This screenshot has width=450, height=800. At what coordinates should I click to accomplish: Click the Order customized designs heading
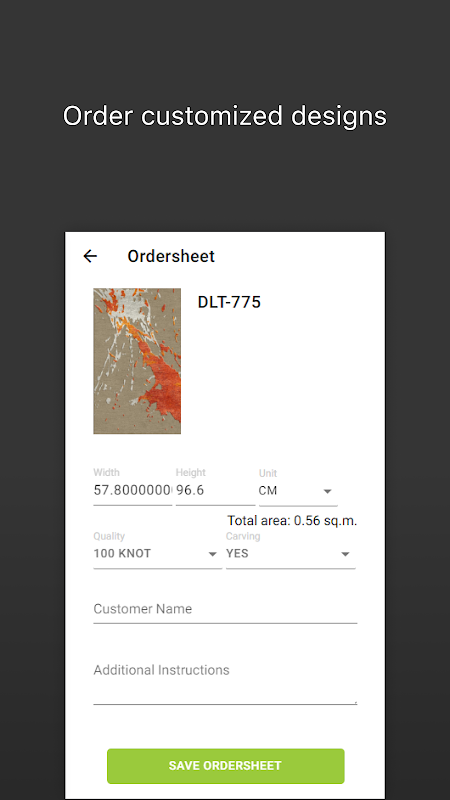225,116
